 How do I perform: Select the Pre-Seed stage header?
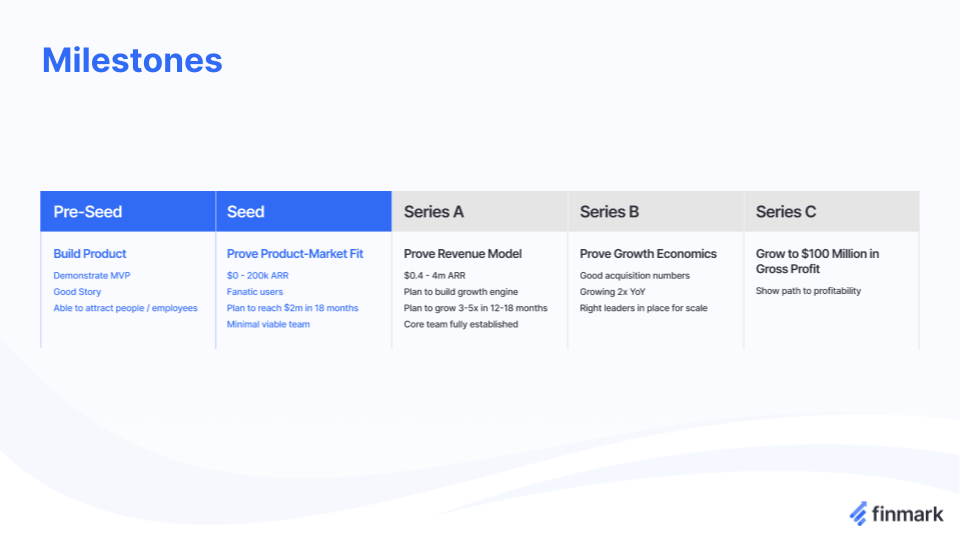128,211
